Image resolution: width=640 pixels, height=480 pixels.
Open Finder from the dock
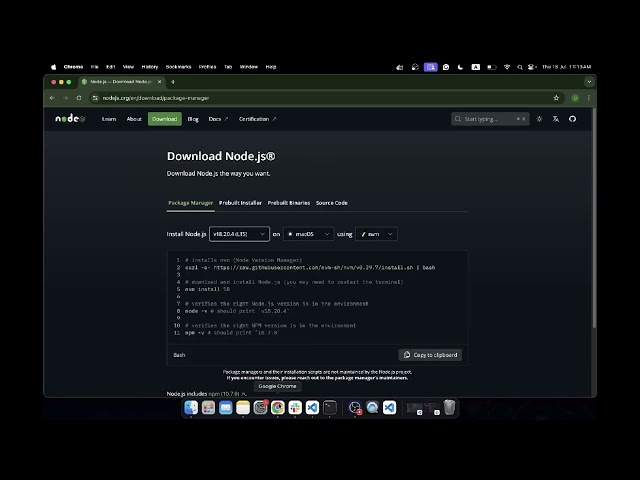pyautogui.click(x=191, y=407)
